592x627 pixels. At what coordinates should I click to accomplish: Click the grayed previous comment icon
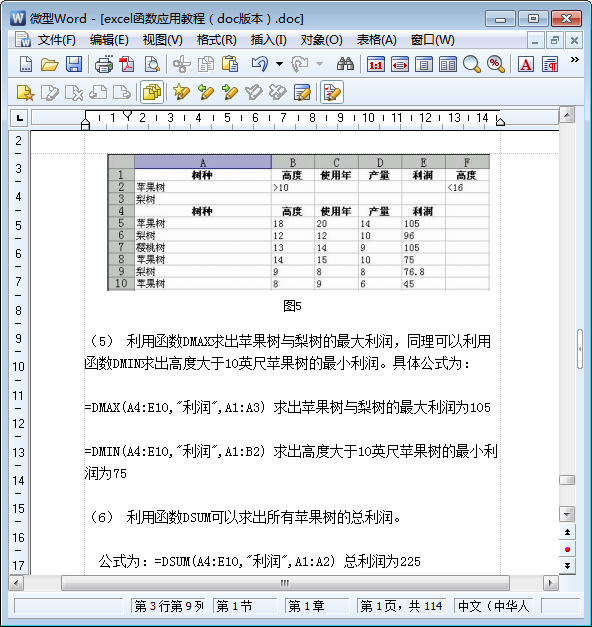98,92
